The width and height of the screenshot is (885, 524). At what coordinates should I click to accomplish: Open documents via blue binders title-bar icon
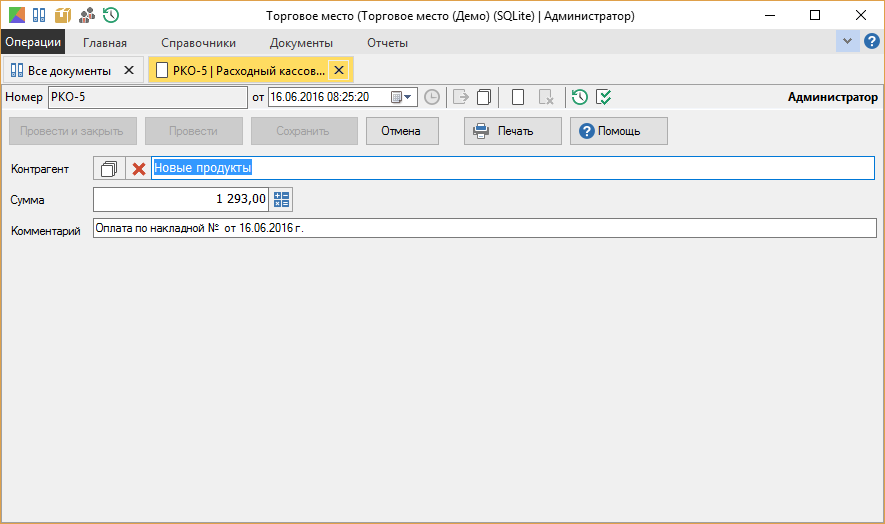(39, 15)
